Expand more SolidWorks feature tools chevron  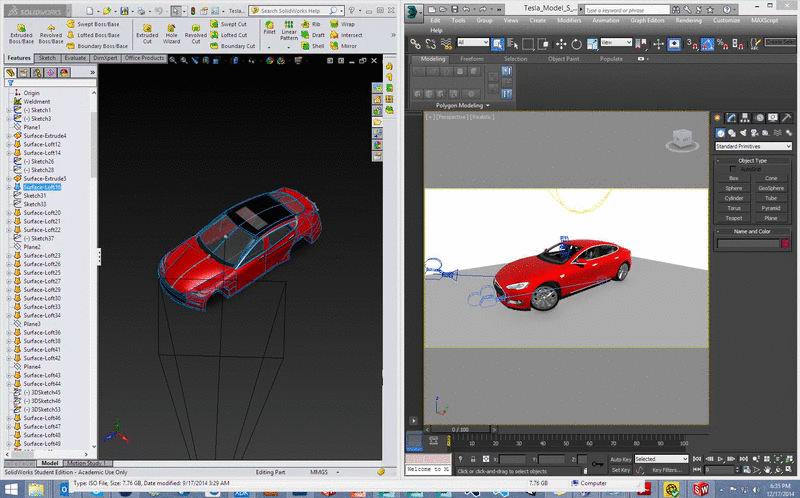pyautogui.click(x=393, y=35)
